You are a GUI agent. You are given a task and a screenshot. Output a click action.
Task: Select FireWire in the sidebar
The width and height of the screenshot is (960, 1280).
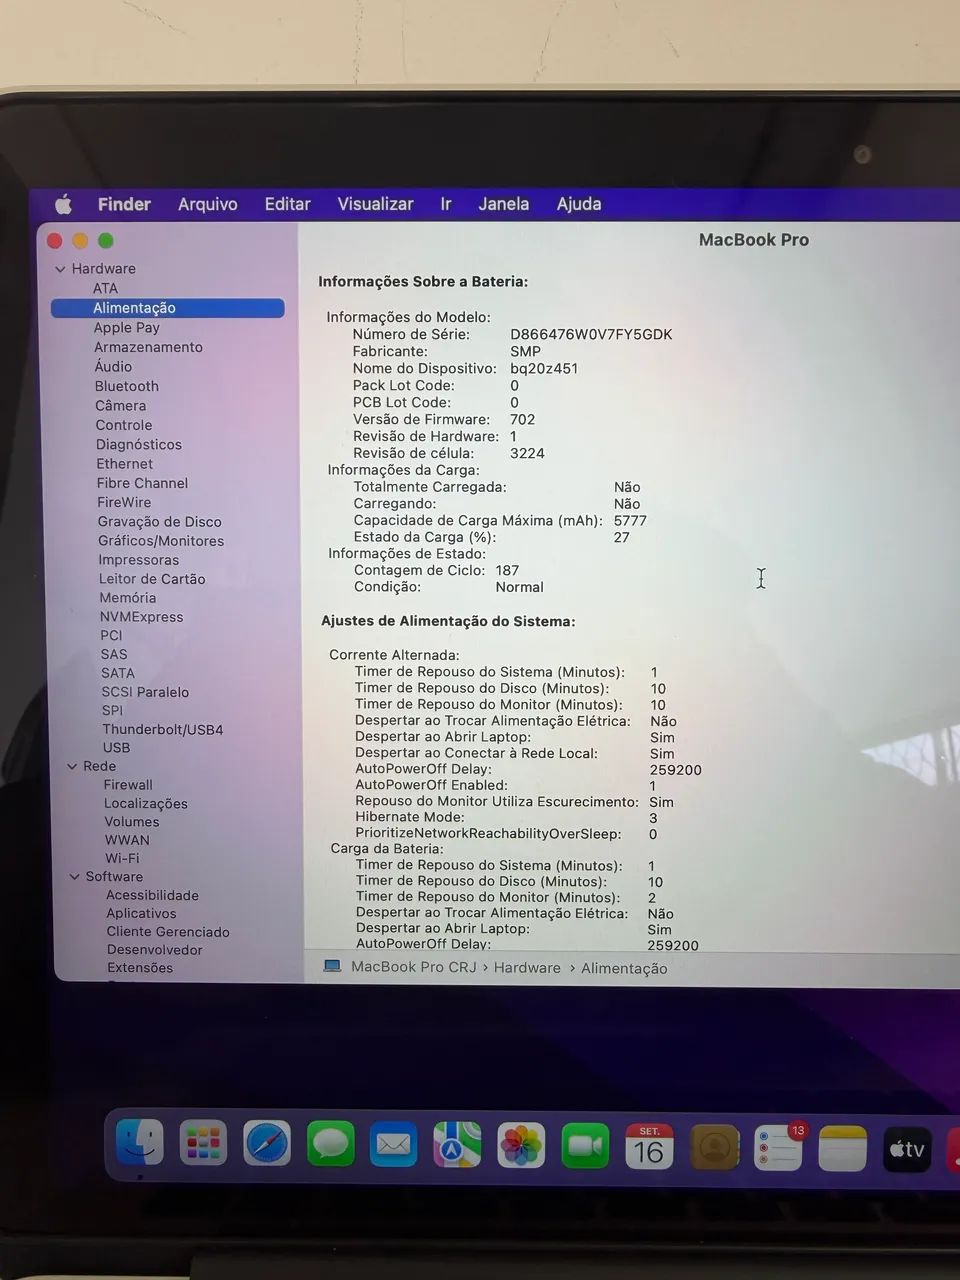124,502
